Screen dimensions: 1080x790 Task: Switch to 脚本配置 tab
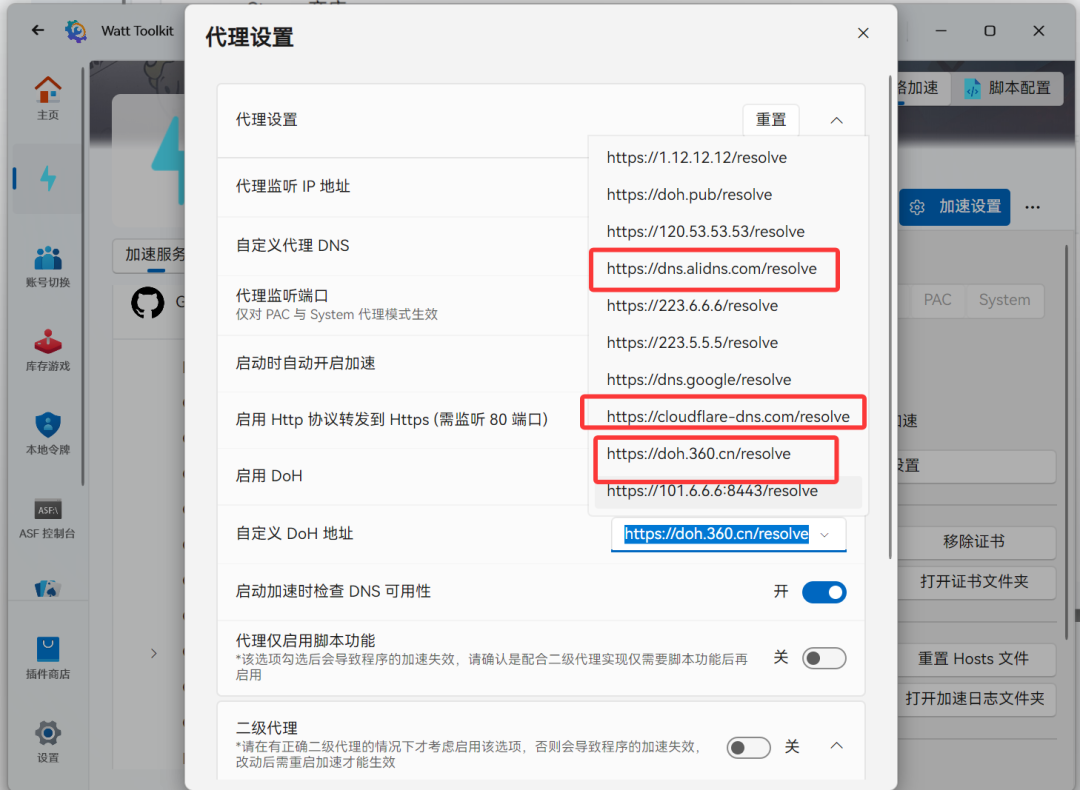(x=1007, y=88)
